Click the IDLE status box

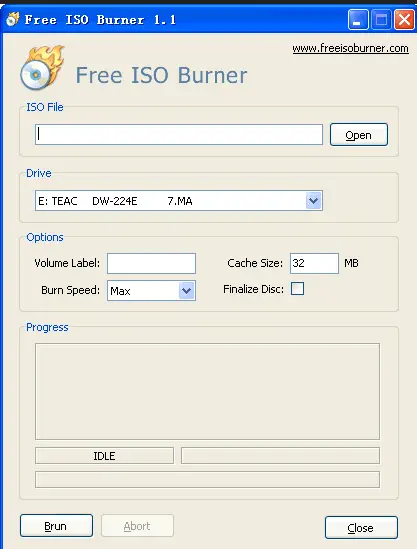[104, 456]
